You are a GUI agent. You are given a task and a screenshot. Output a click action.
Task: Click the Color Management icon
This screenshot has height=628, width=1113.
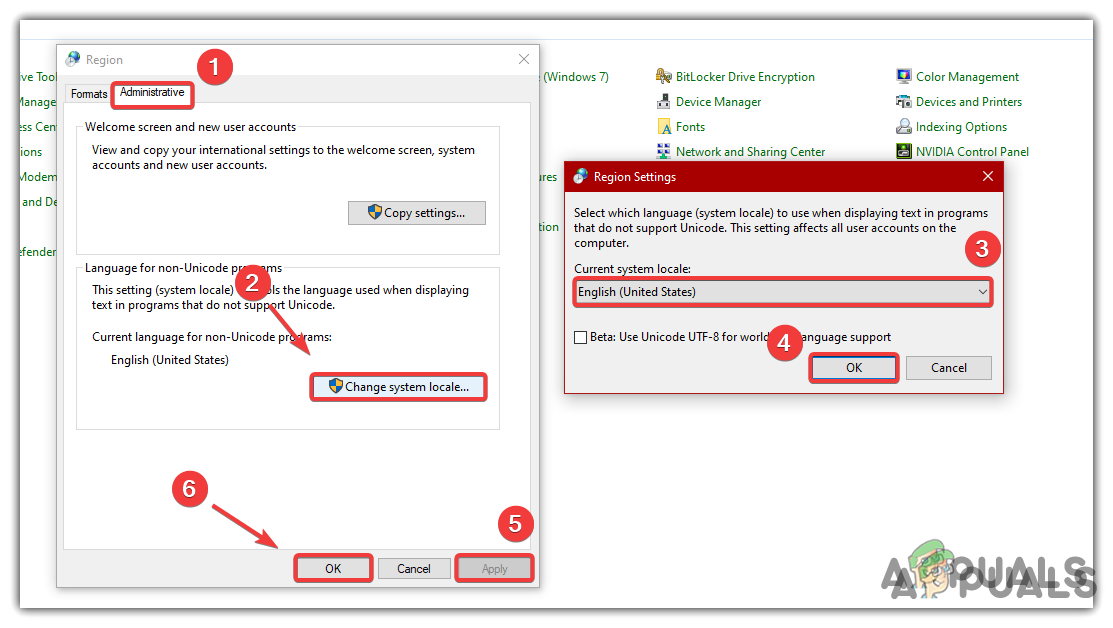click(904, 76)
